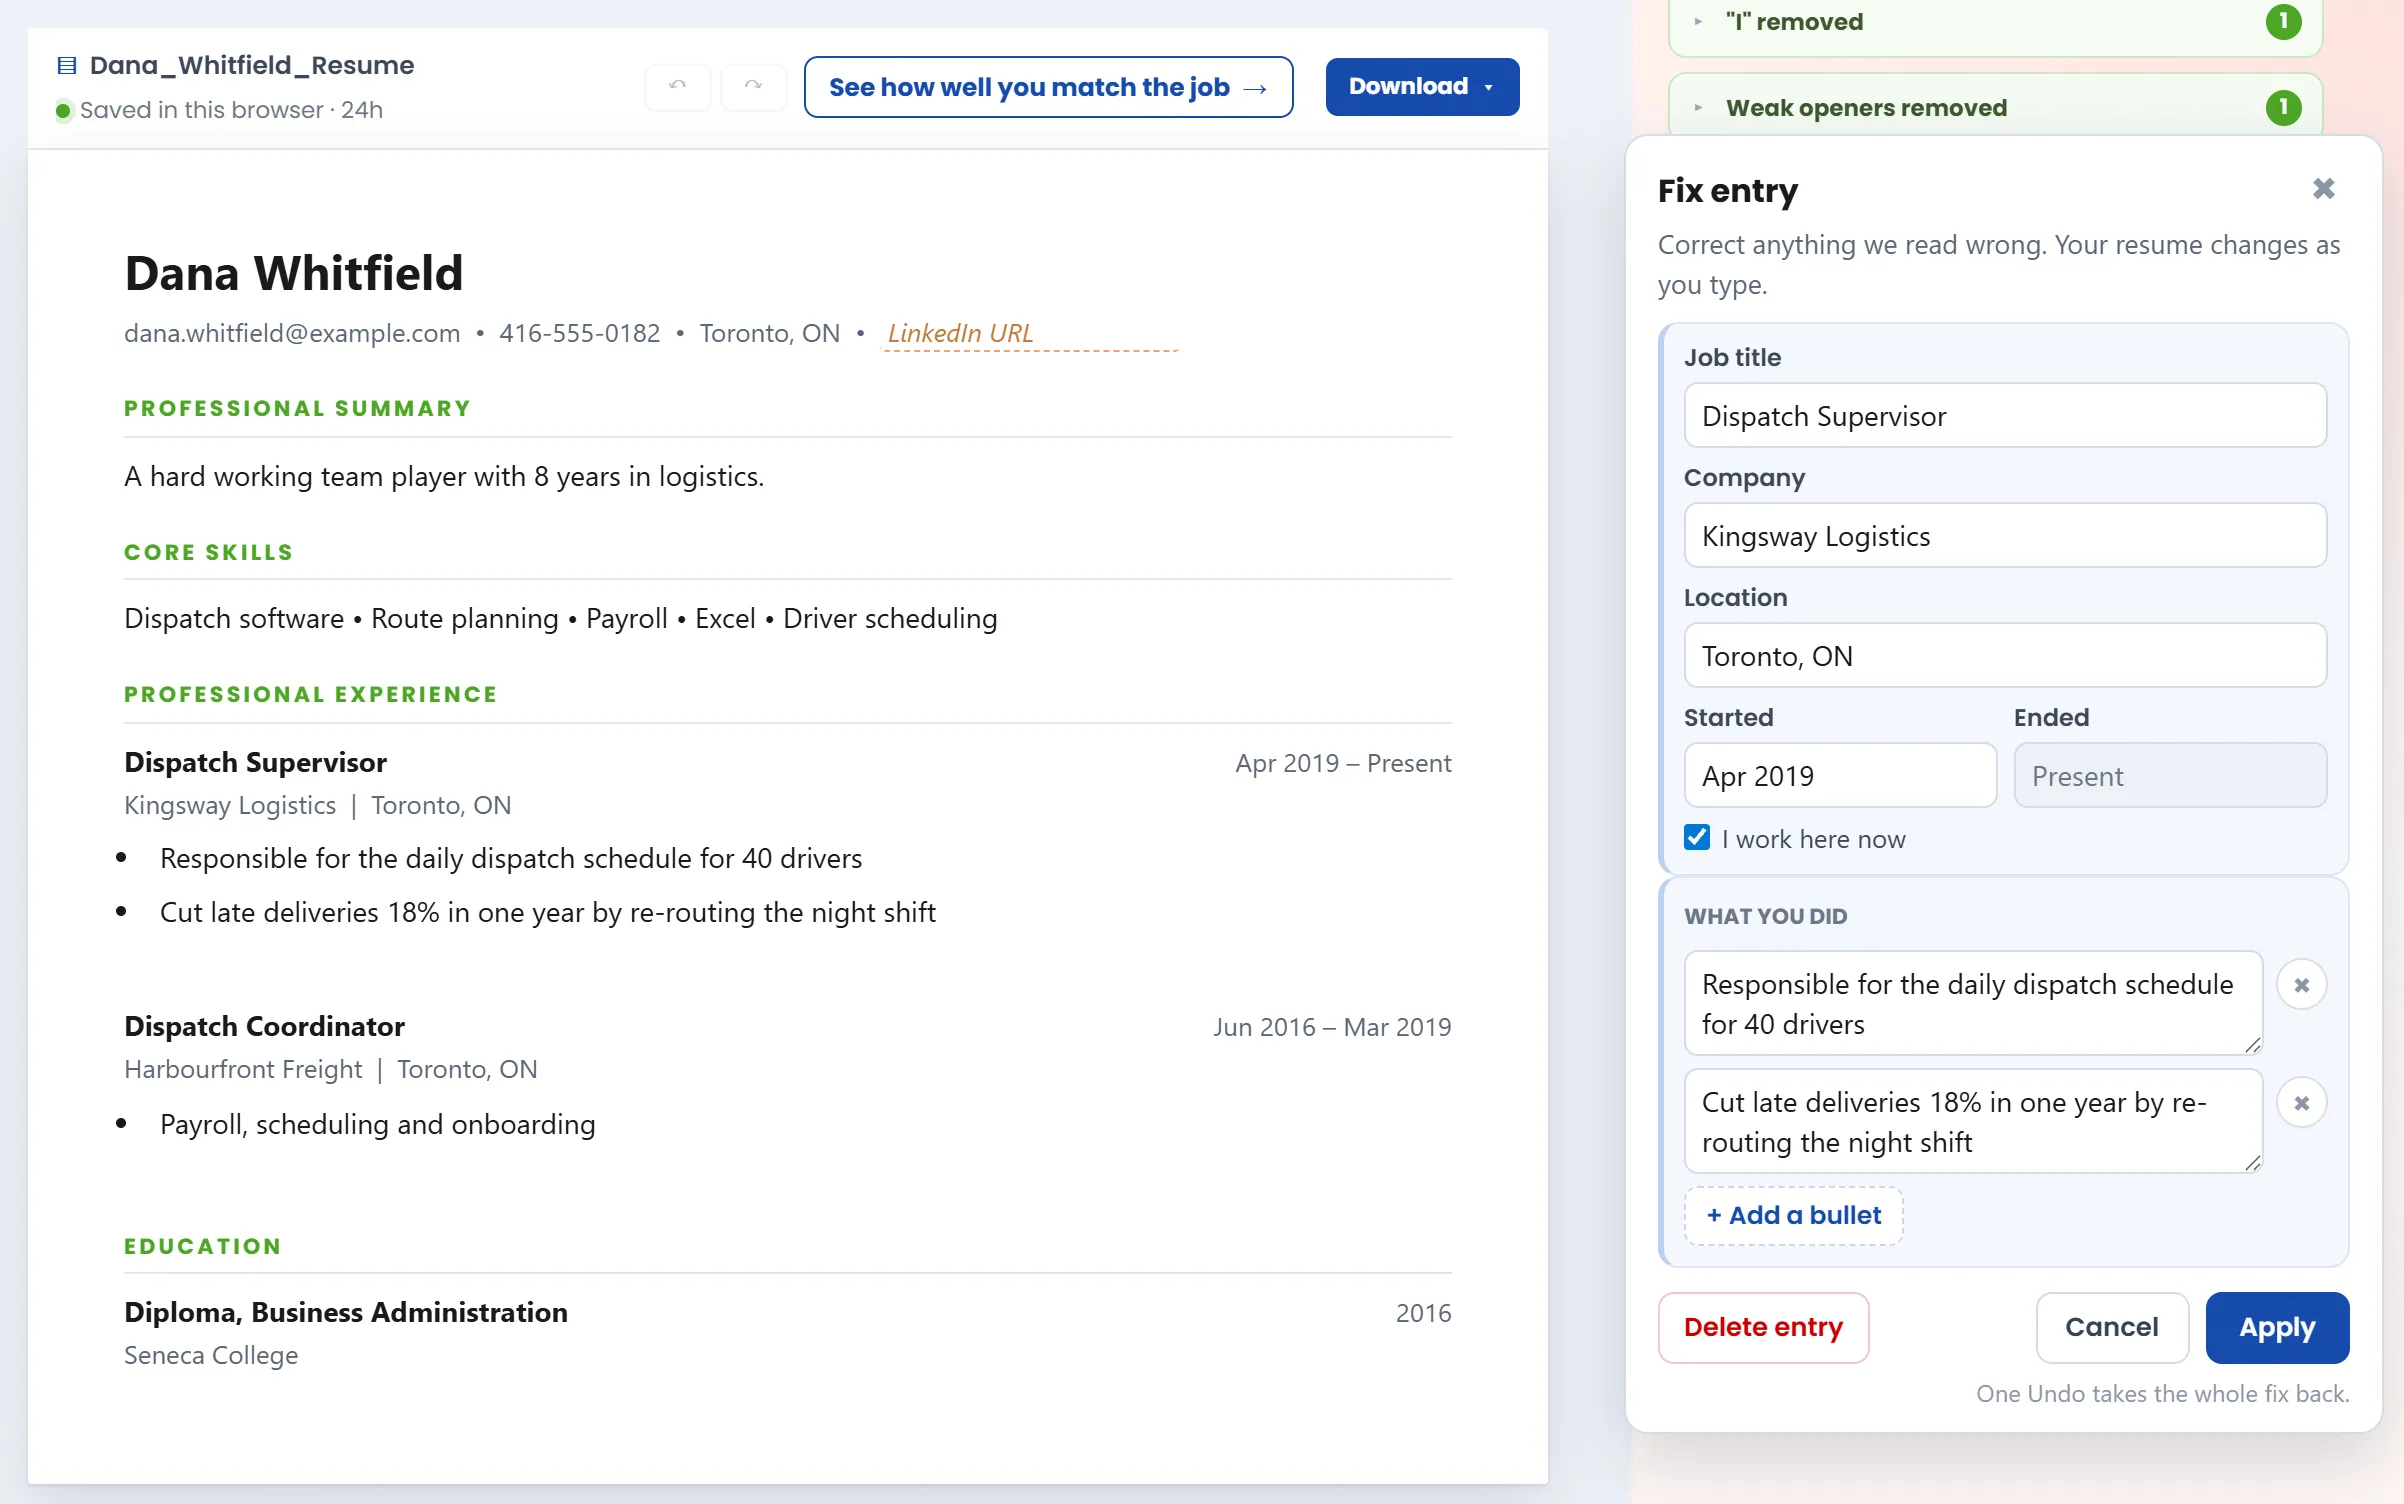Expand the "I" removed item
Viewport: 2404px width, 1504px height.
(x=1698, y=22)
